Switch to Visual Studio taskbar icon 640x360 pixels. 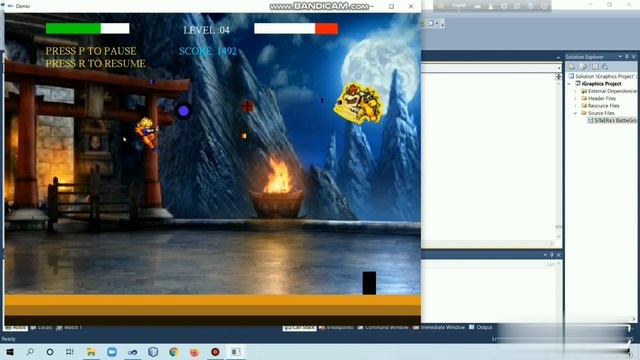(133, 351)
